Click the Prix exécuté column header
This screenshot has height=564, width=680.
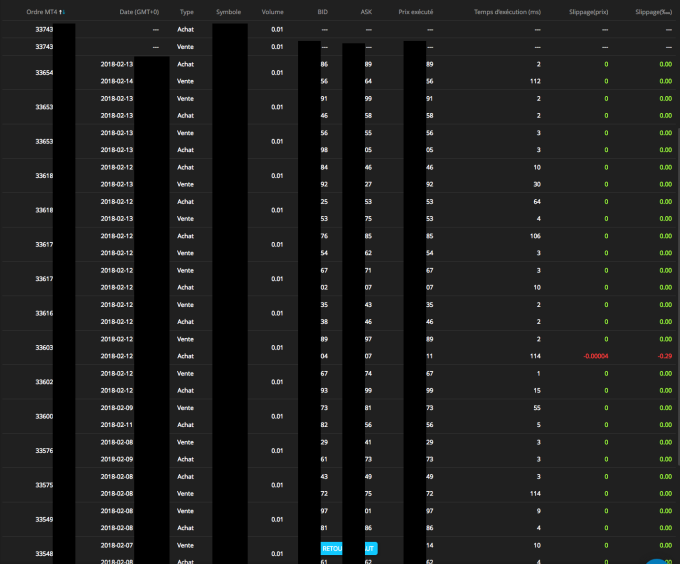click(415, 12)
